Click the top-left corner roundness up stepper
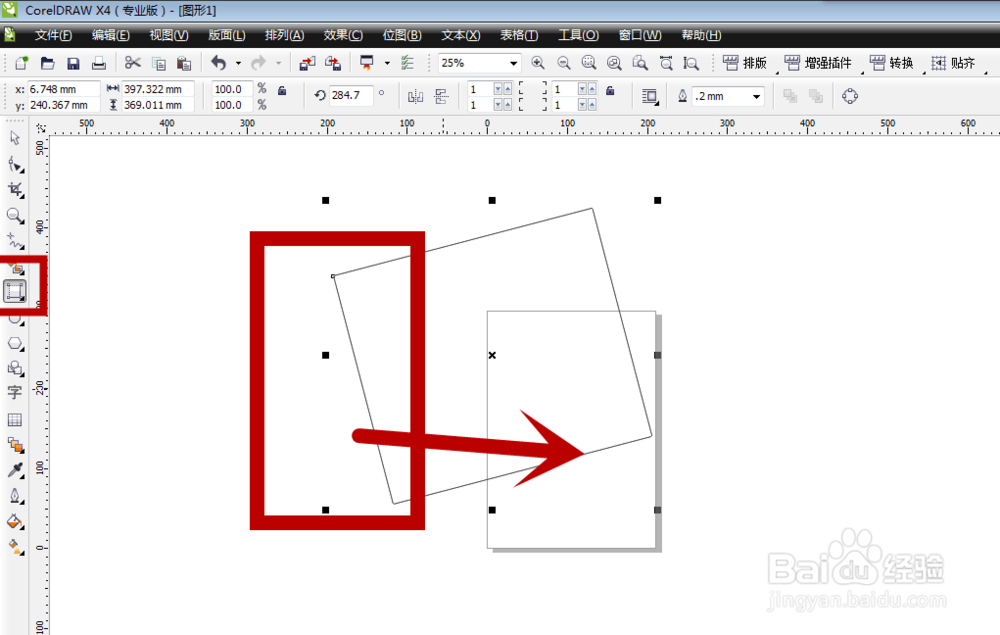1000x635 pixels. click(x=508, y=89)
